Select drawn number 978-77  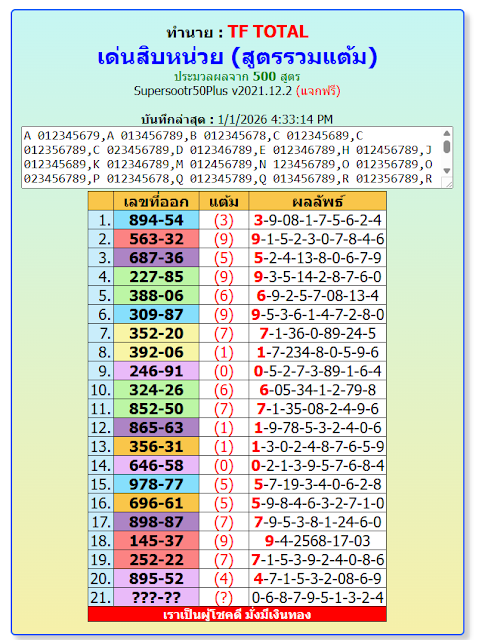point(156,484)
